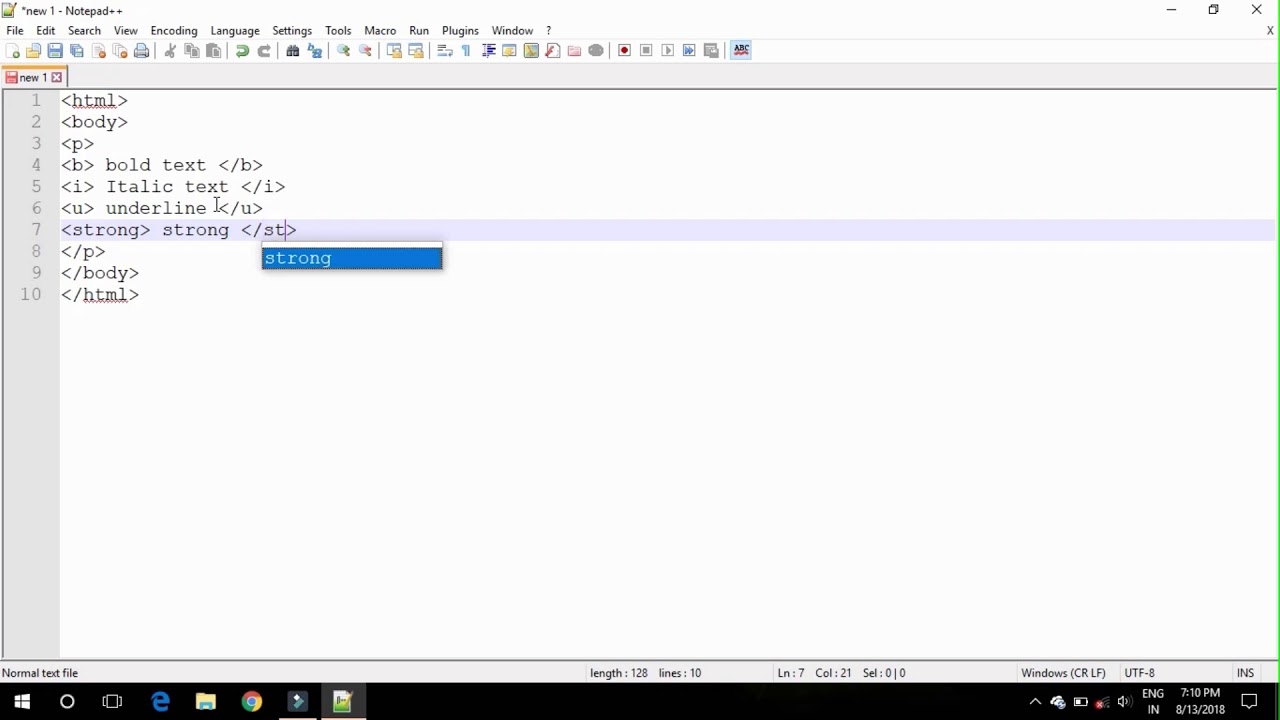This screenshot has height=720, width=1280.
Task: Toggle the ABC spell-check icon
Action: click(741, 50)
